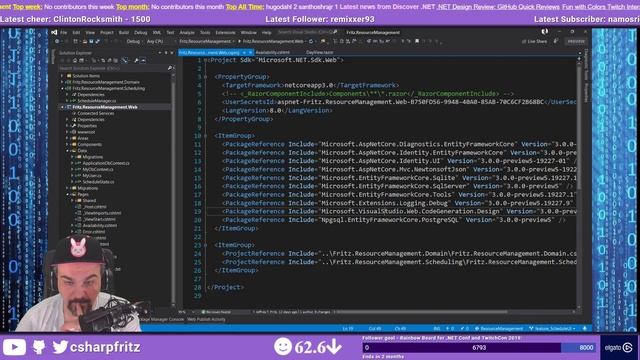This screenshot has height=360, width=640.
Task: Toggle Preview Selected Items in Solution Explorer
Action: (143, 60)
